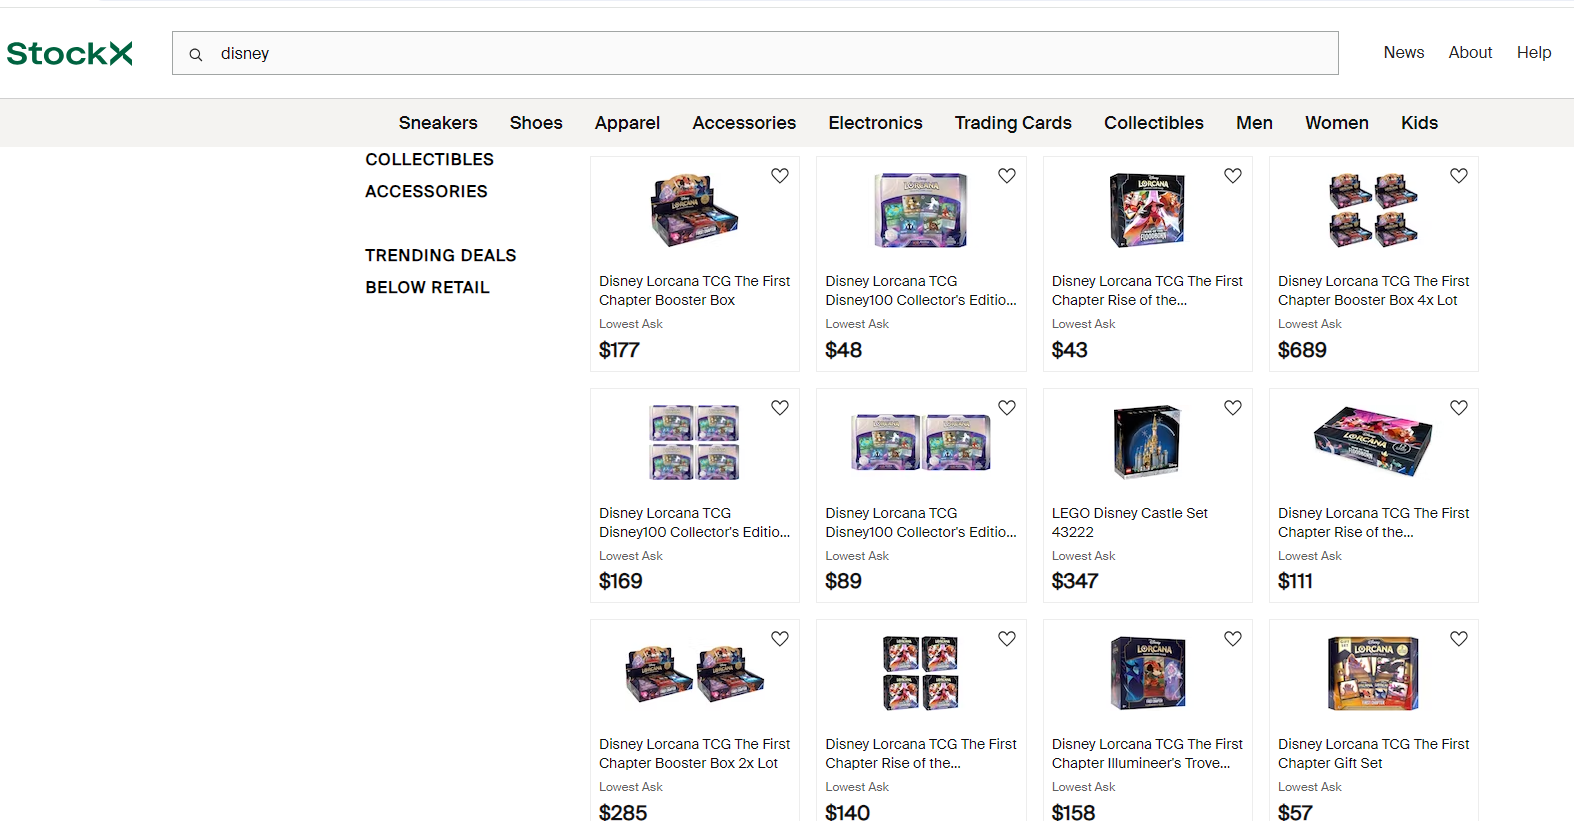Open the Sneakers category

pos(438,123)
